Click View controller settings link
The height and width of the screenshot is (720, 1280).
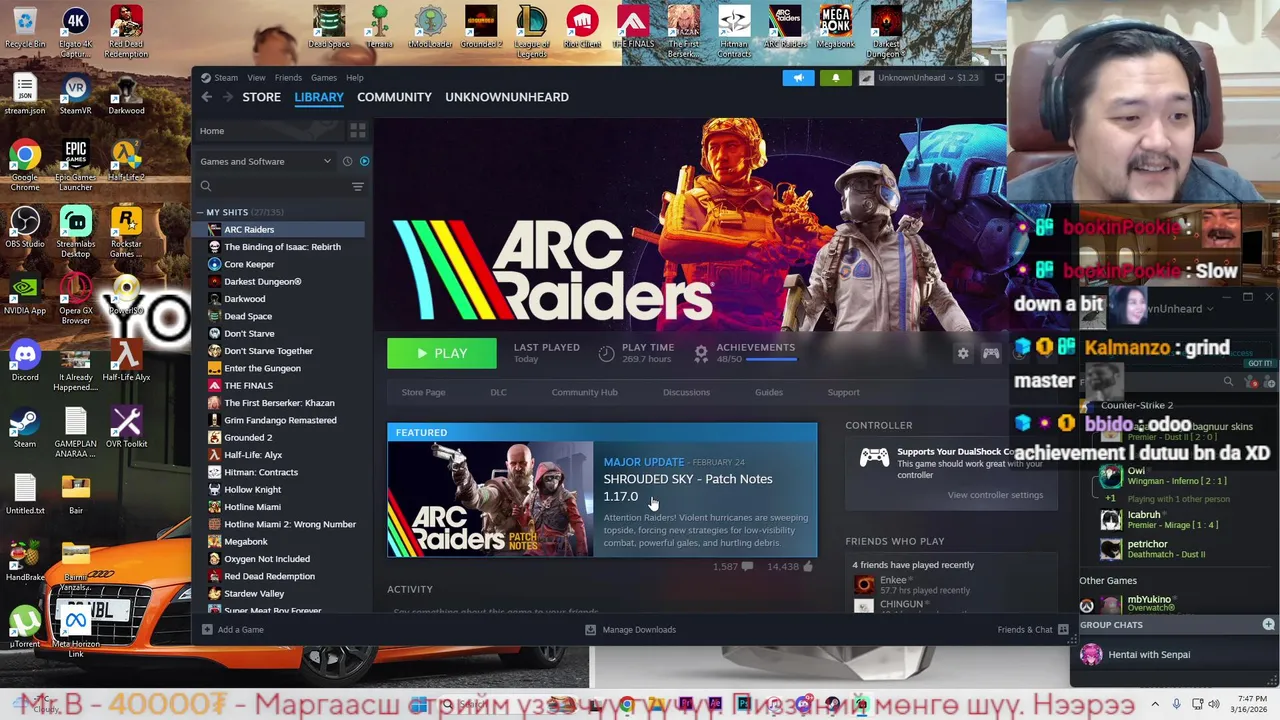click(x=995, y=495)
